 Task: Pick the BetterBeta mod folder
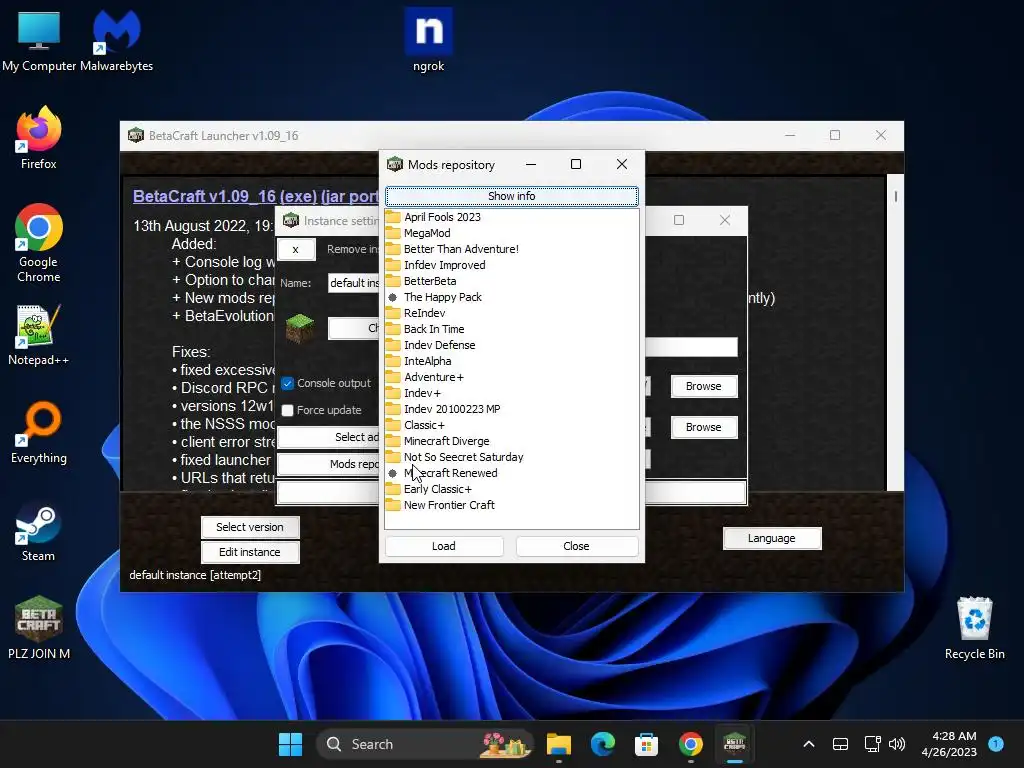coord(430,281)
